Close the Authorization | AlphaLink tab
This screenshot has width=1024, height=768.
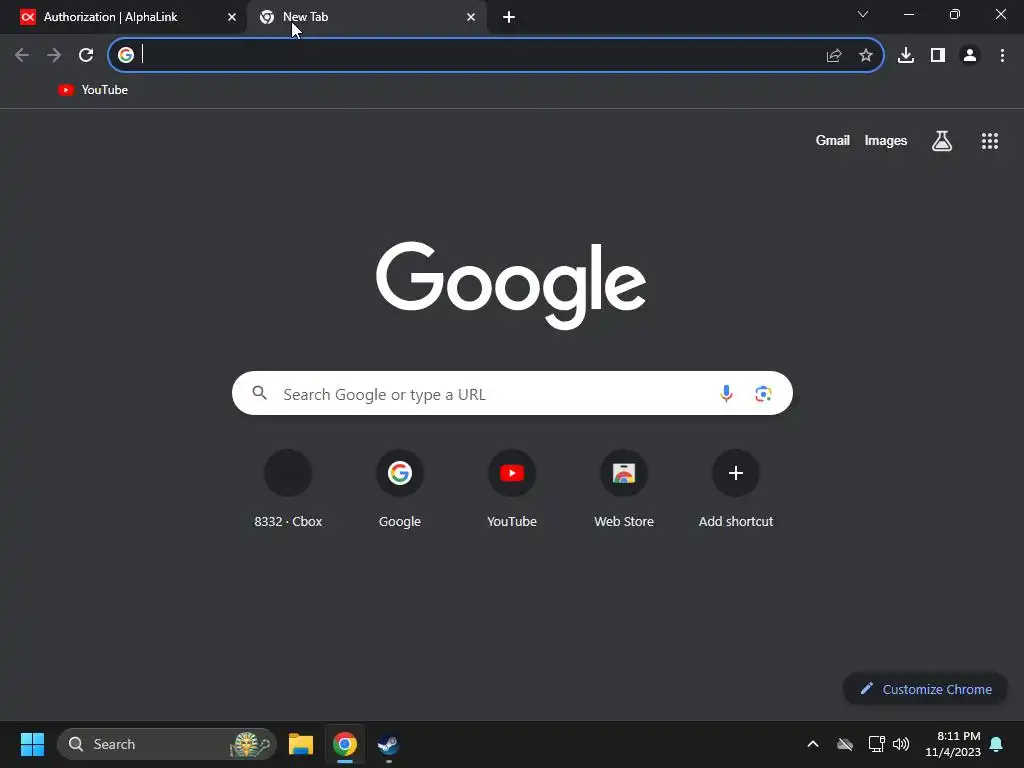(x=231, y=17)
